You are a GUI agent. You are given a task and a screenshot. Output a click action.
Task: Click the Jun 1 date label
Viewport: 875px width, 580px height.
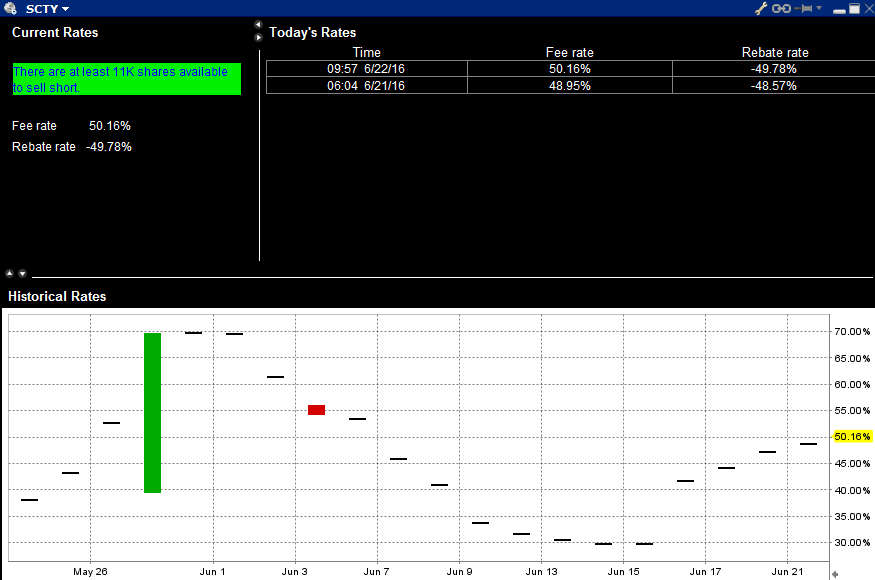pyautogui.click(x=213, y=572)
